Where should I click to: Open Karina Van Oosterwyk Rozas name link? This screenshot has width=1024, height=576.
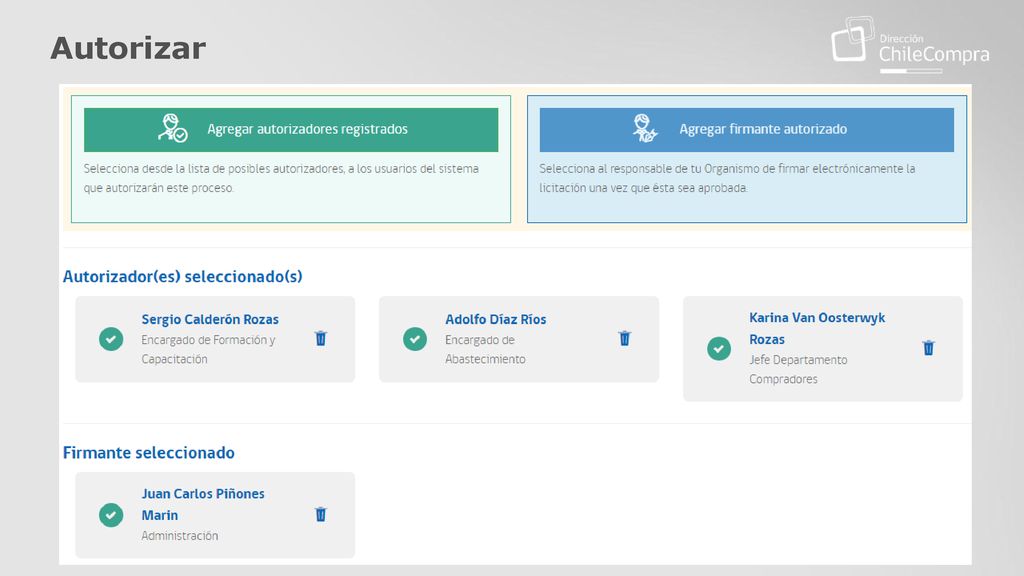point(817,328)
